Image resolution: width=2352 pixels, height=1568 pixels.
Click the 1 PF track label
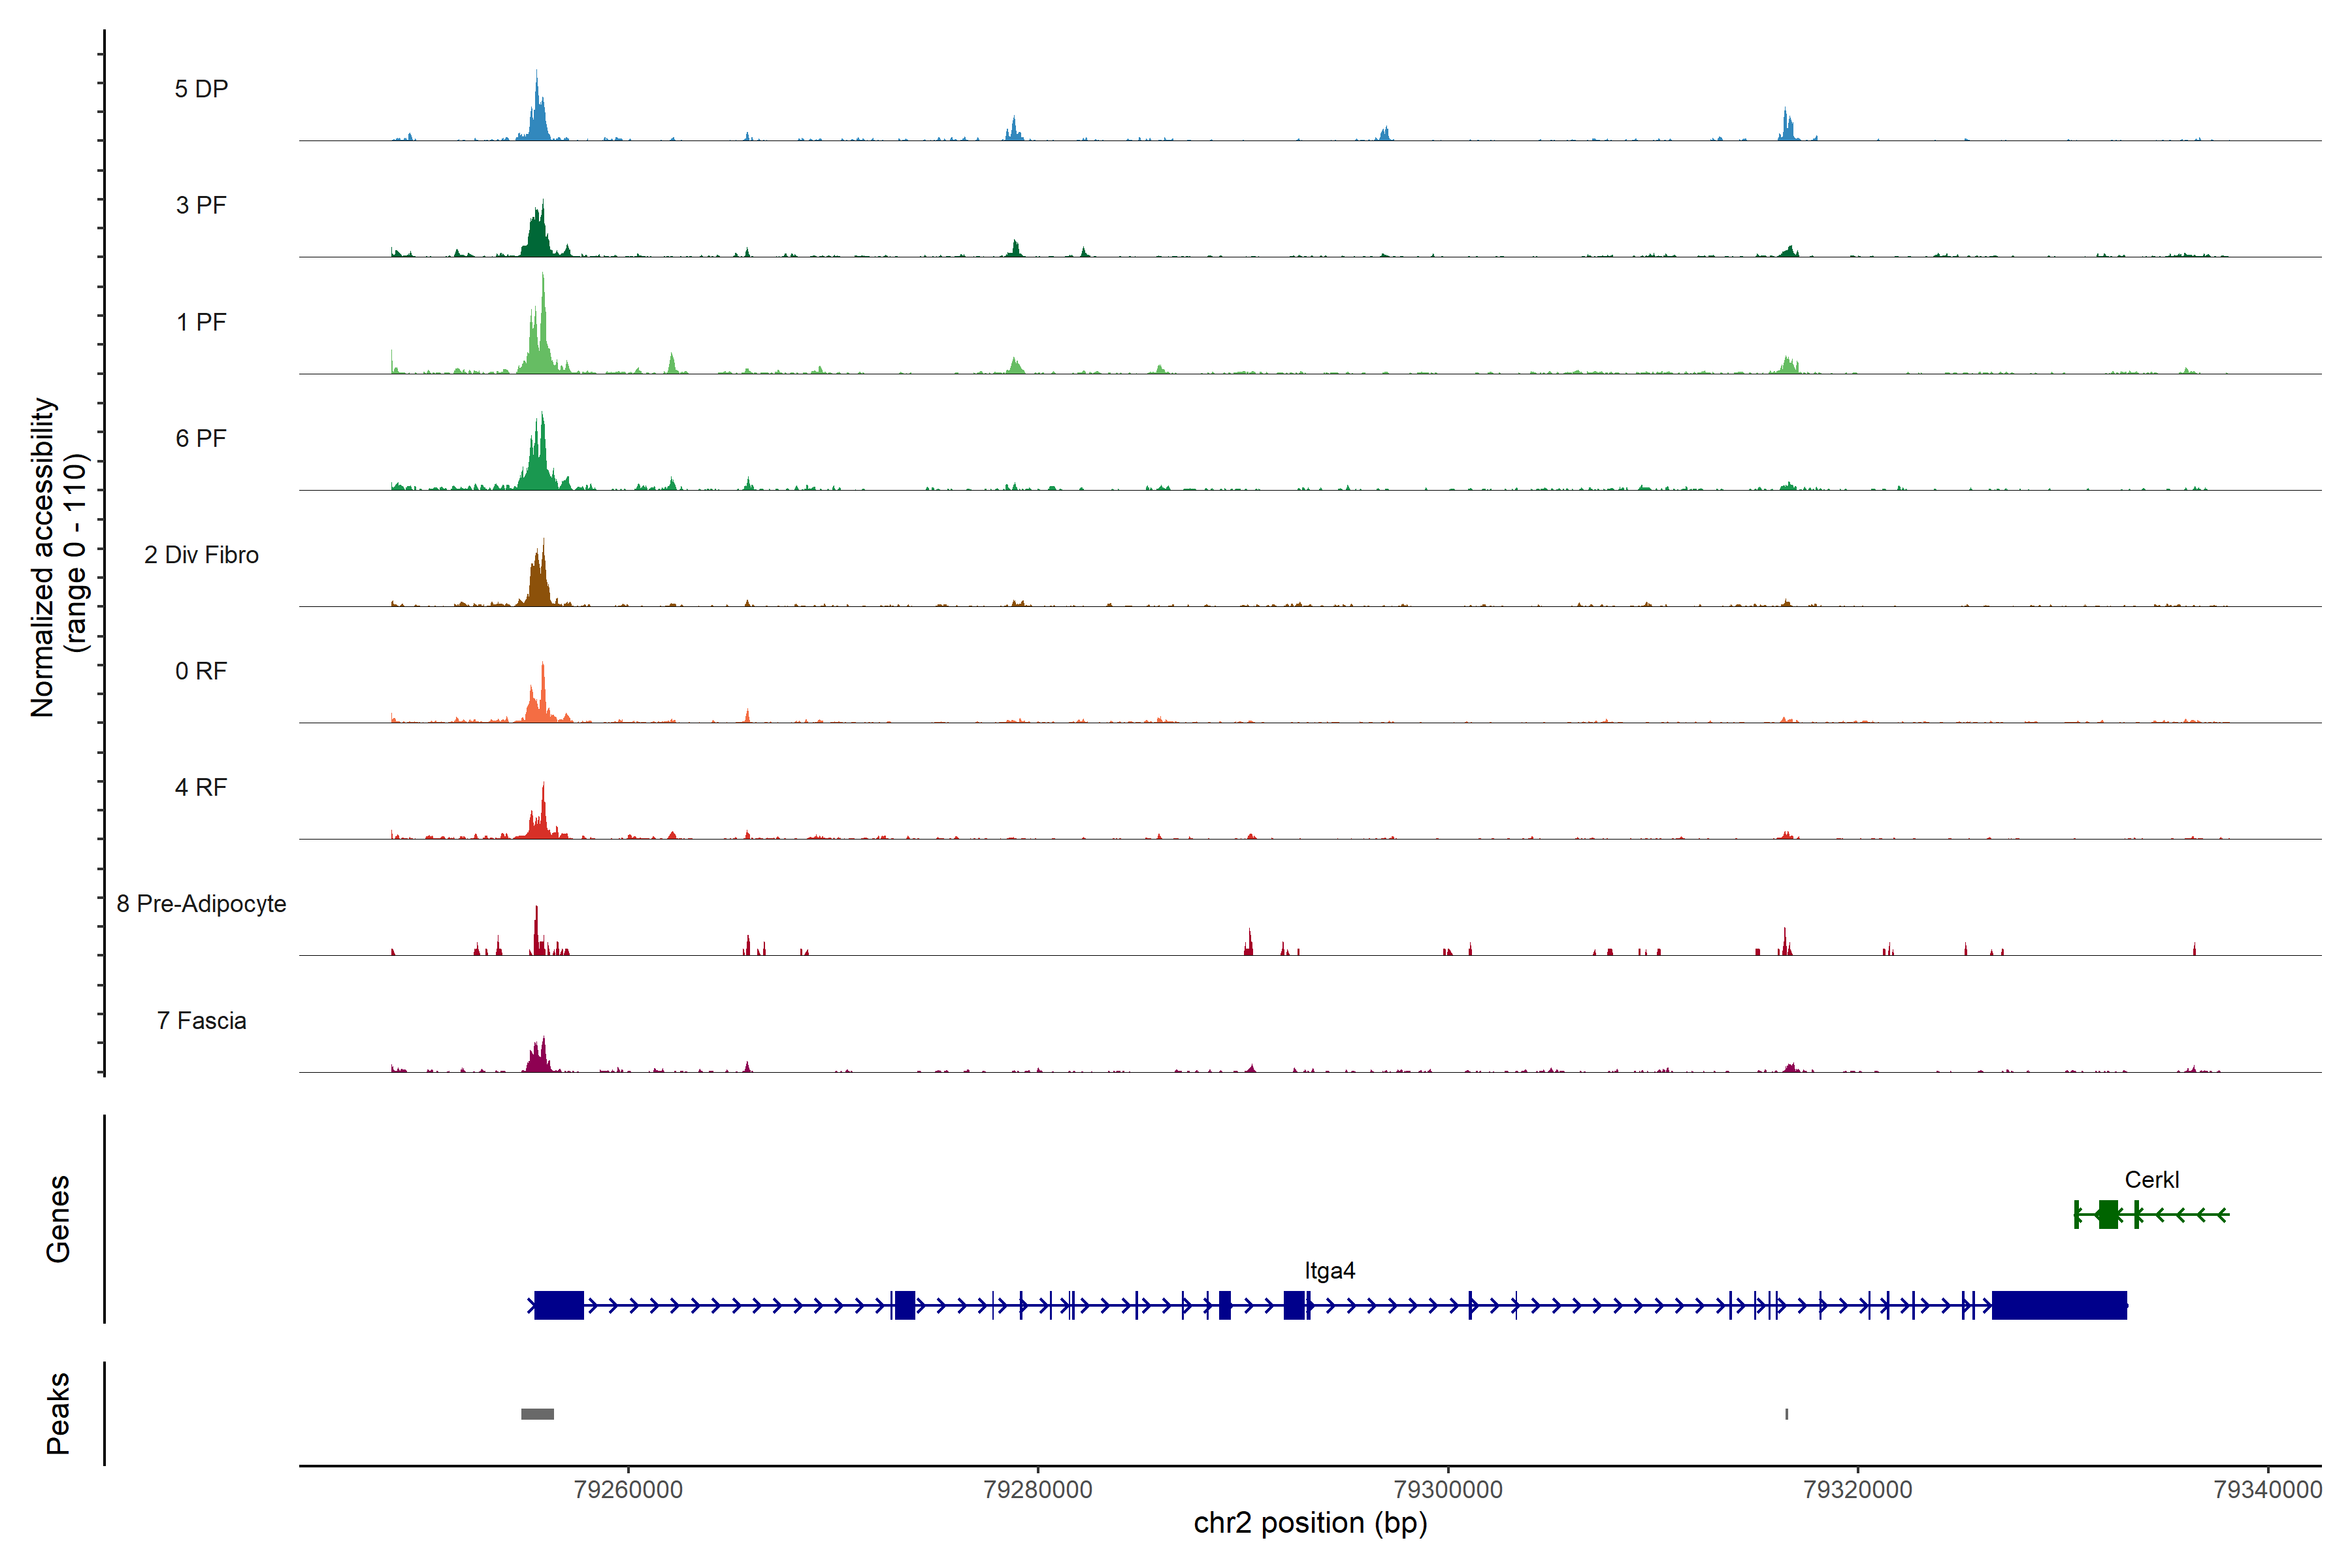tap(201, 322)
